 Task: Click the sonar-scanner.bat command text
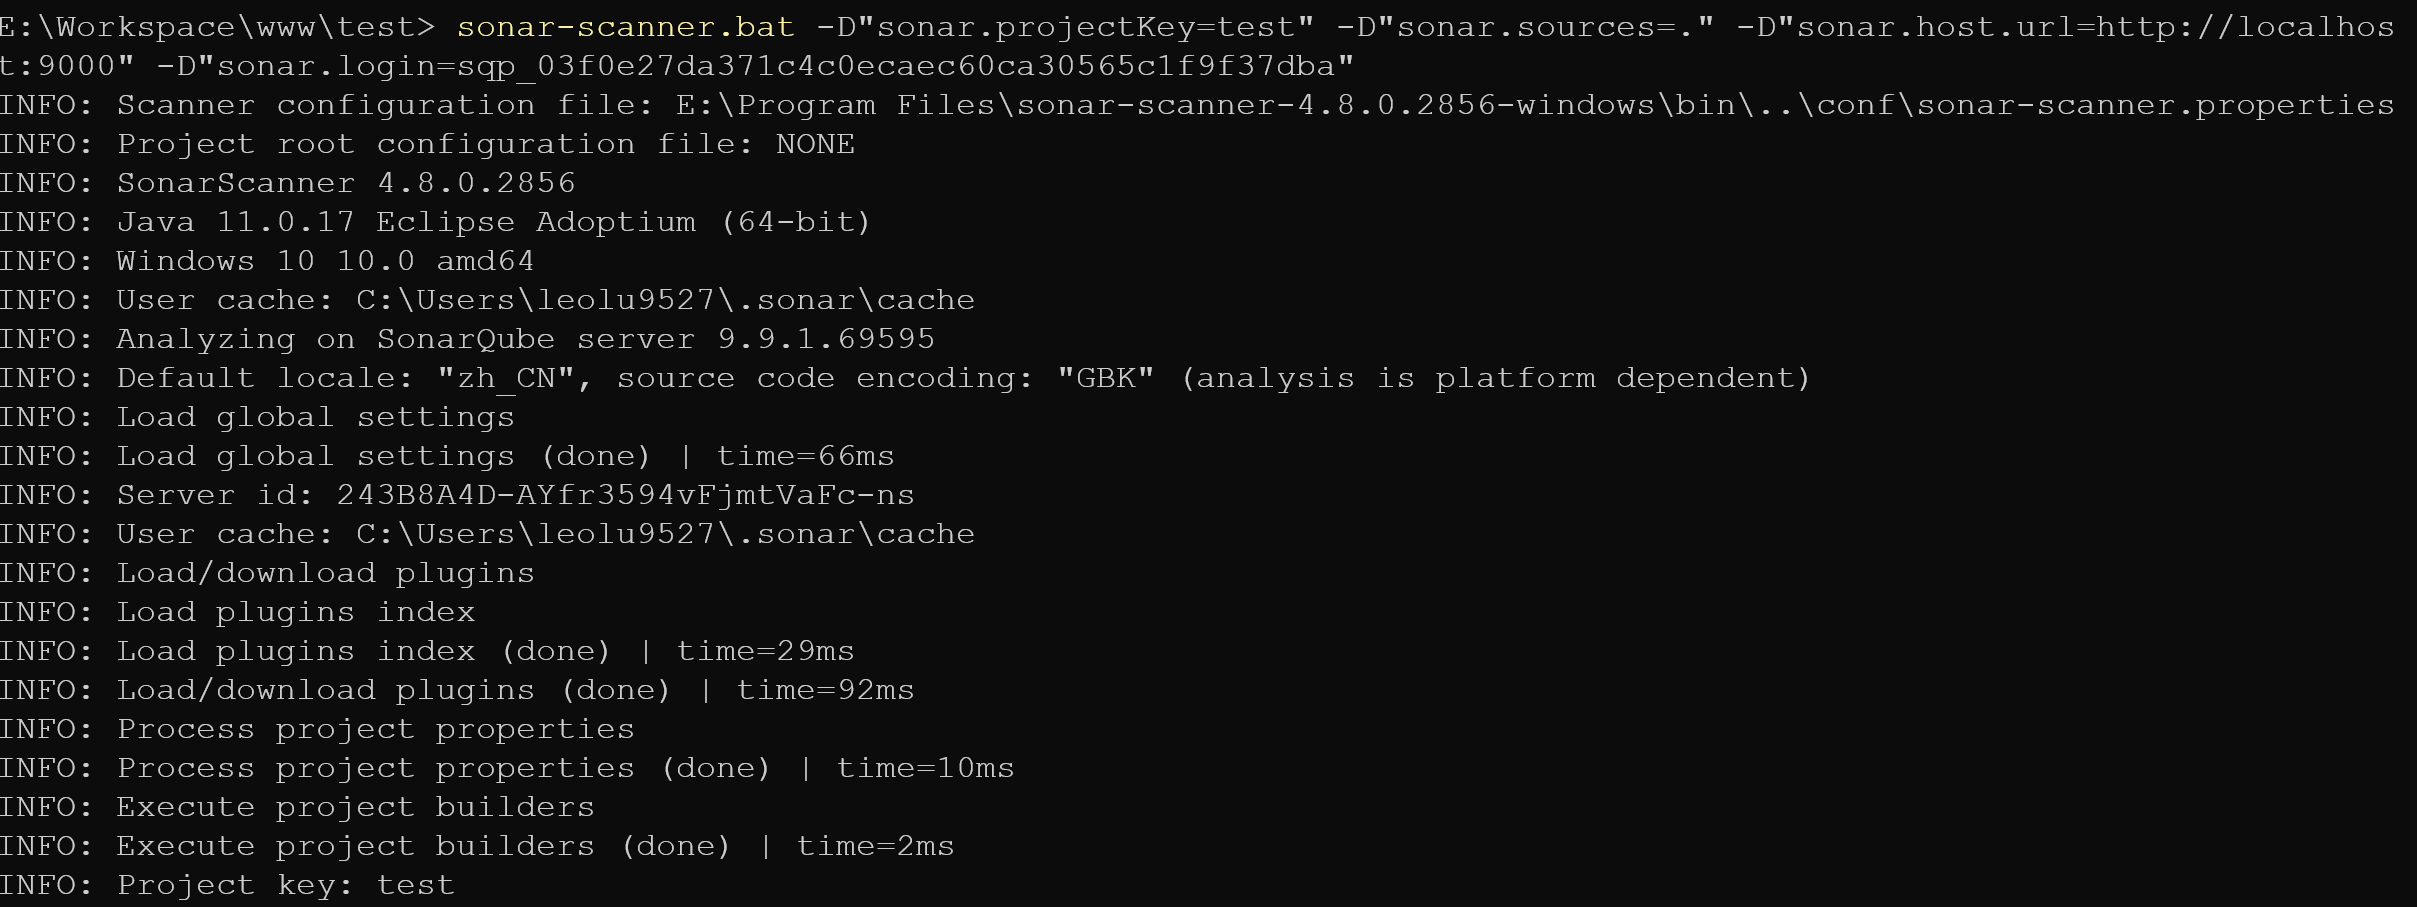pos(625,27)
